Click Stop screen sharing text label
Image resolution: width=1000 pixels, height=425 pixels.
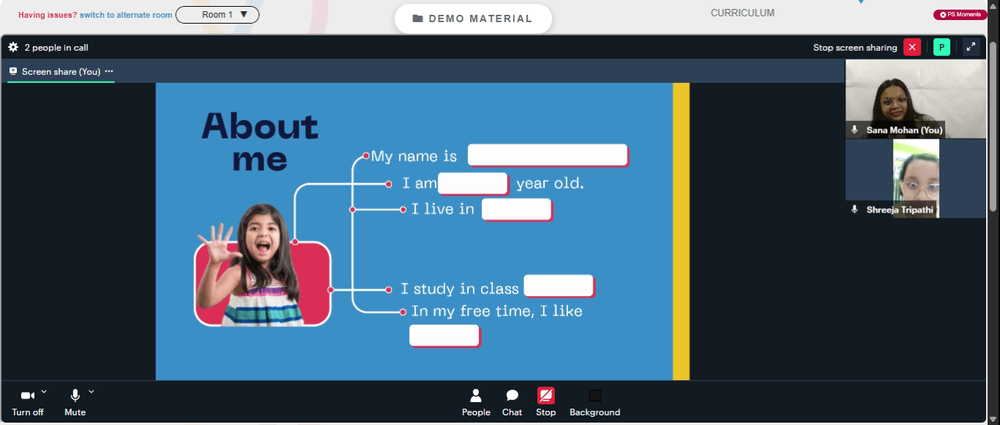coord(855,47)
